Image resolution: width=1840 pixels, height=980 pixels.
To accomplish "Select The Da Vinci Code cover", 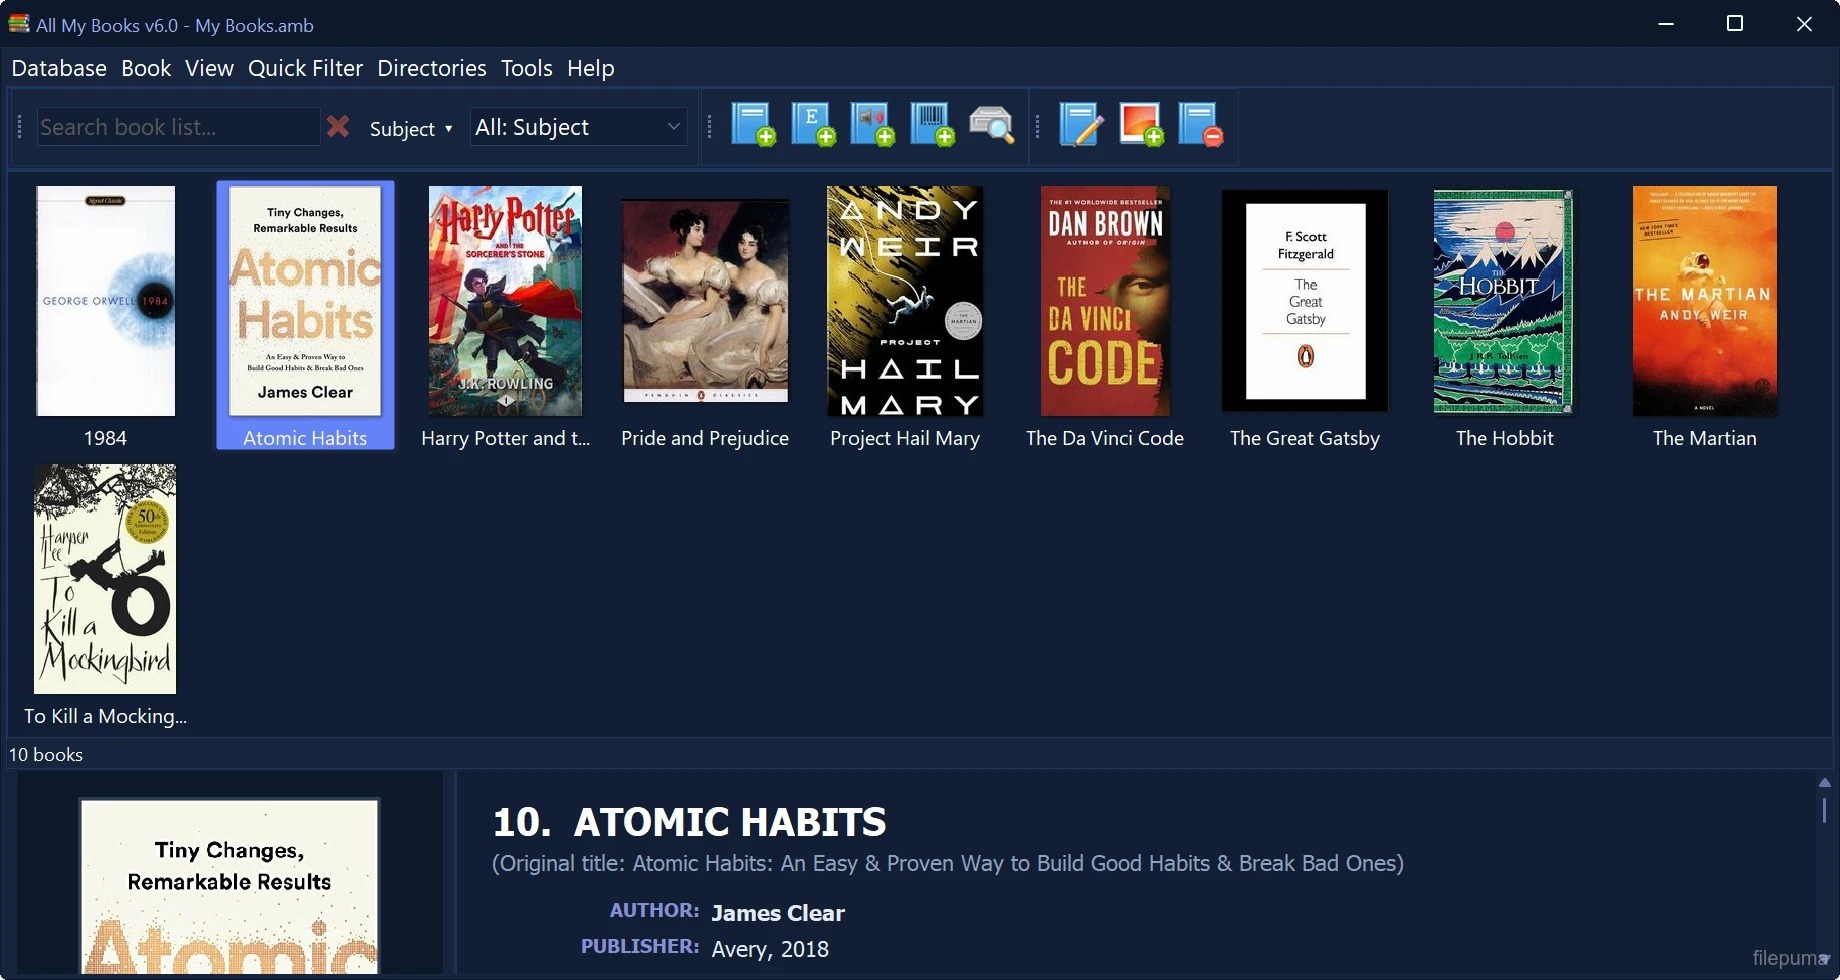I will click(x=1105, y=300).
